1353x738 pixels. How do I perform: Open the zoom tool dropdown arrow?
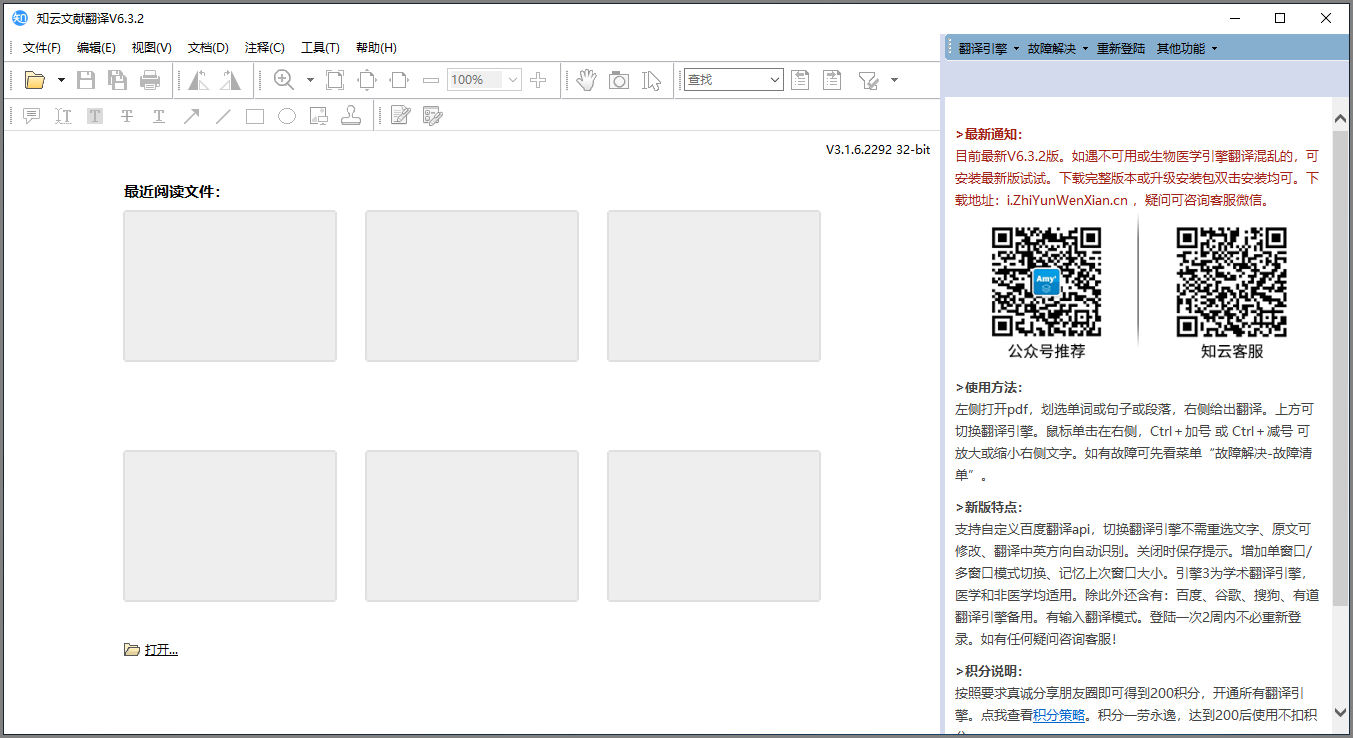[x=310, y=80]
